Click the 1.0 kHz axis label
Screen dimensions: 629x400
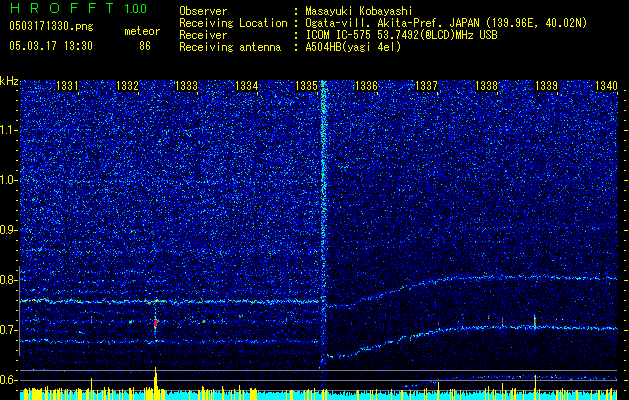(x=9, y=180)
